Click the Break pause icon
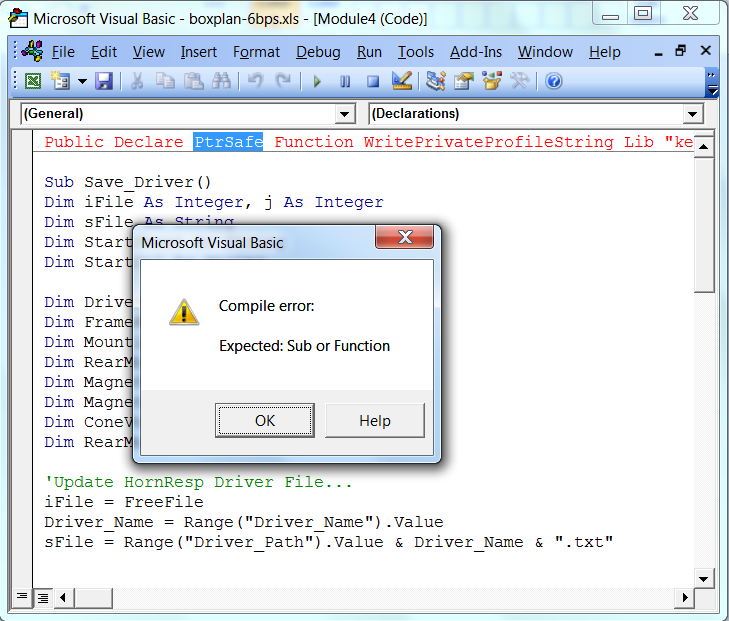This screenshot has width=729, height=621. pyautogui.click(x=345, y=82)
